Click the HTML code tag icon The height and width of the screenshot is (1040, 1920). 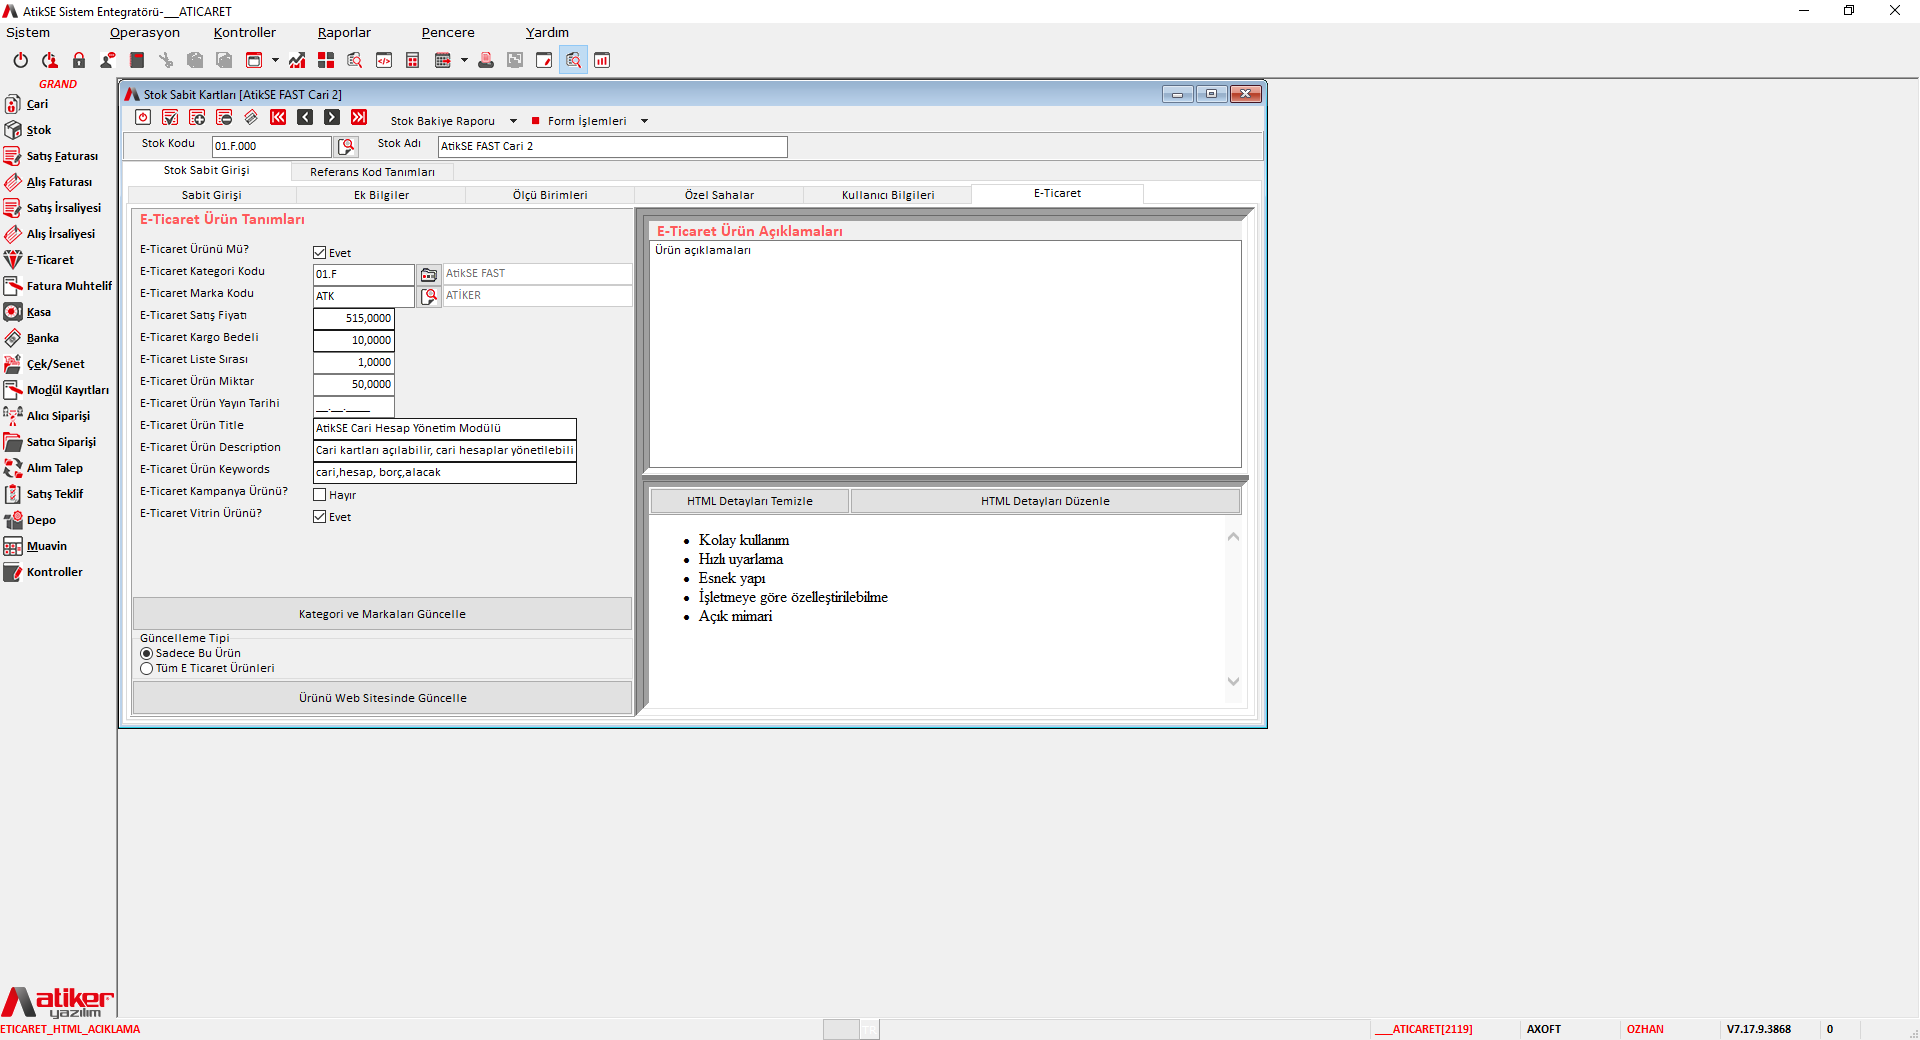384,60
